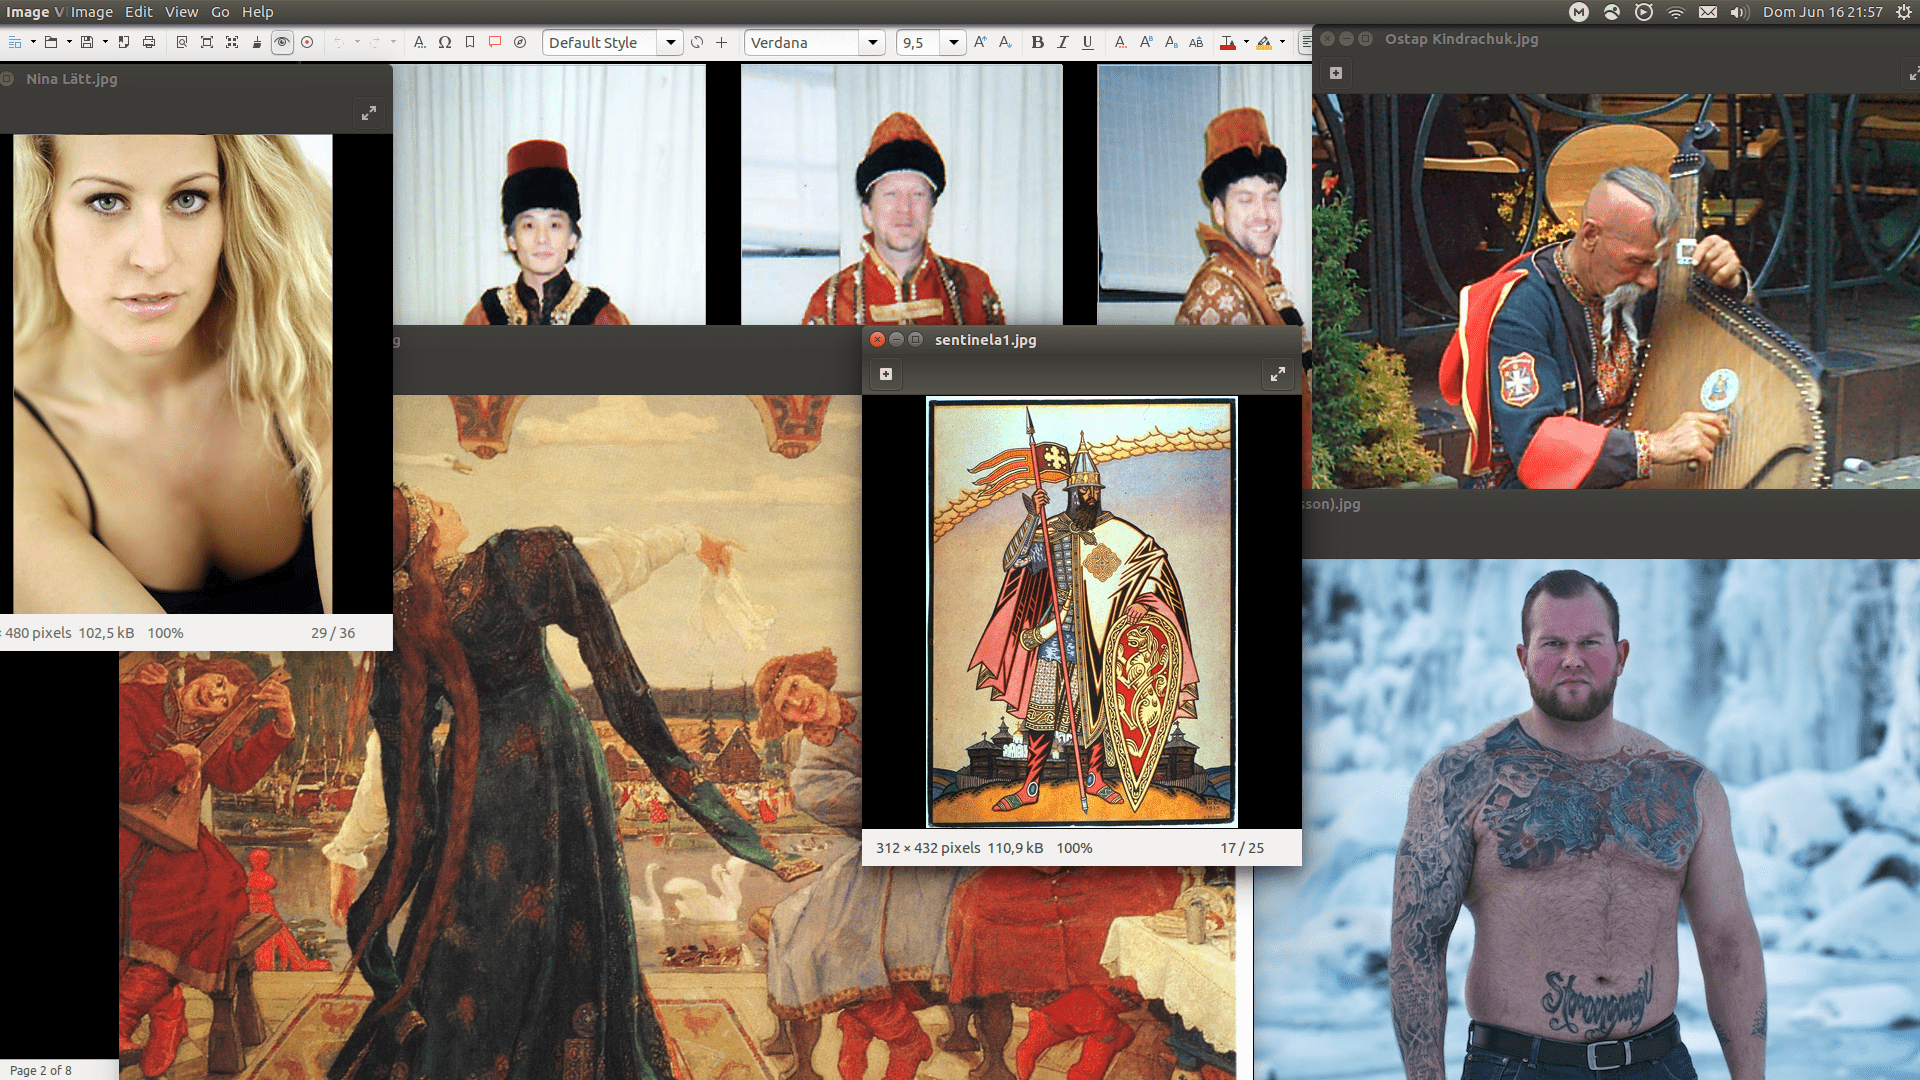Click the Omega special character icon

445,43
